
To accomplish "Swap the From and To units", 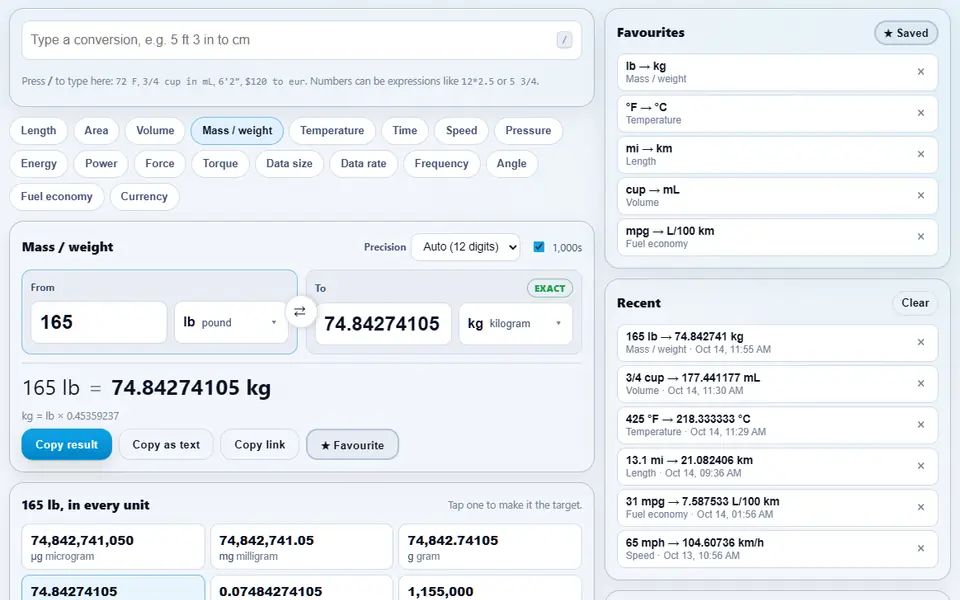I will click(299, 312).
